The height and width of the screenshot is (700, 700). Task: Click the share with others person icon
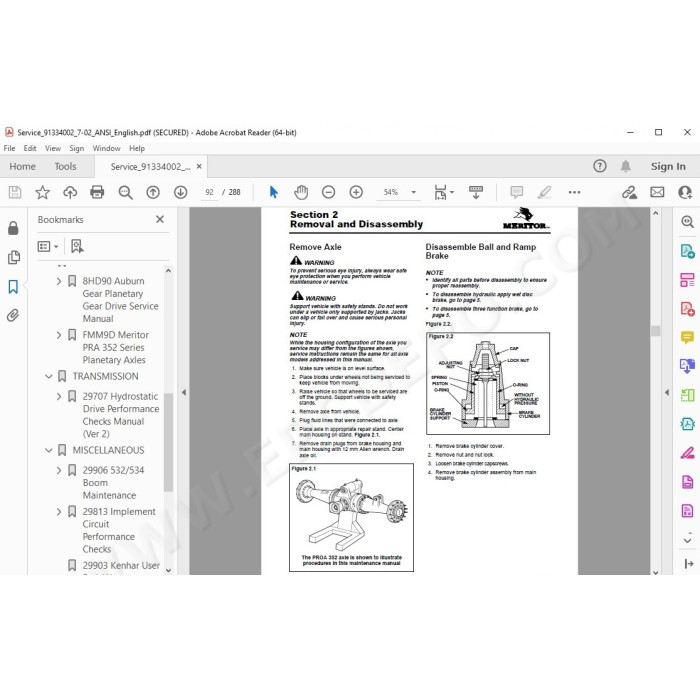coord(685,192)
